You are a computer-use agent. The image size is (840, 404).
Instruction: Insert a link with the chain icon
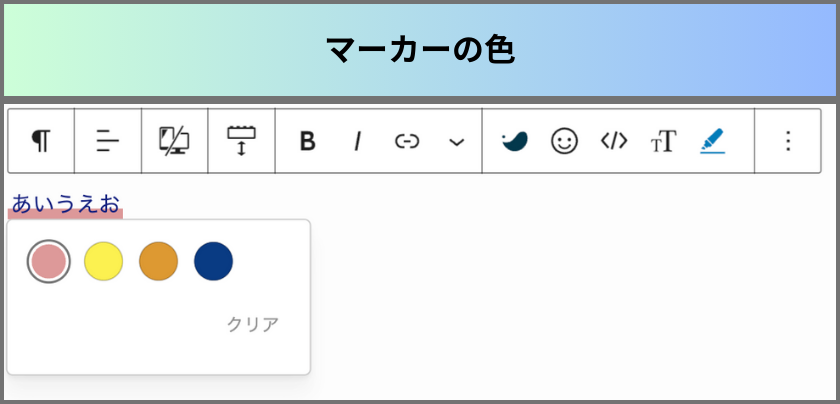(407, 141)
